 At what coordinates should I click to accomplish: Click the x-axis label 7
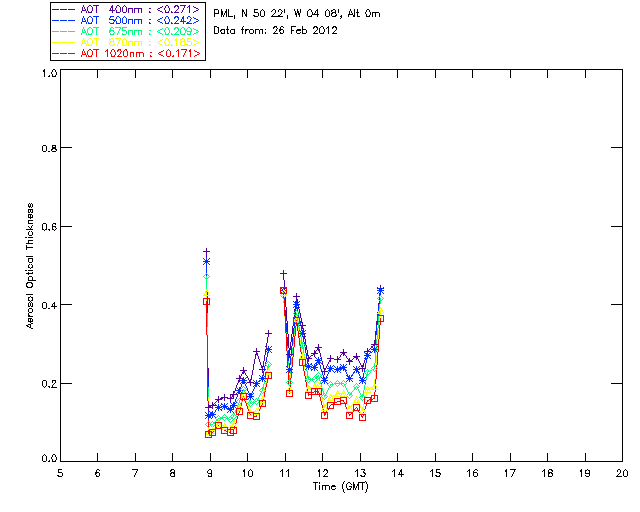135,473
